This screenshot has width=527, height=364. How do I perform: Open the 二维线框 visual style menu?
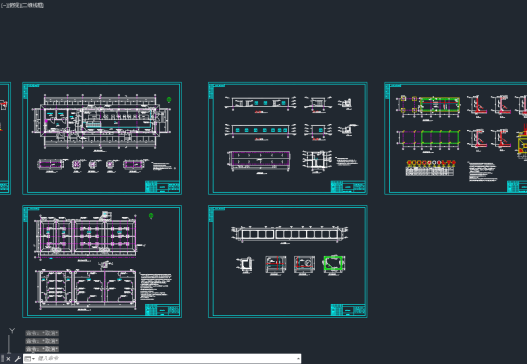(x=32, y=5)
